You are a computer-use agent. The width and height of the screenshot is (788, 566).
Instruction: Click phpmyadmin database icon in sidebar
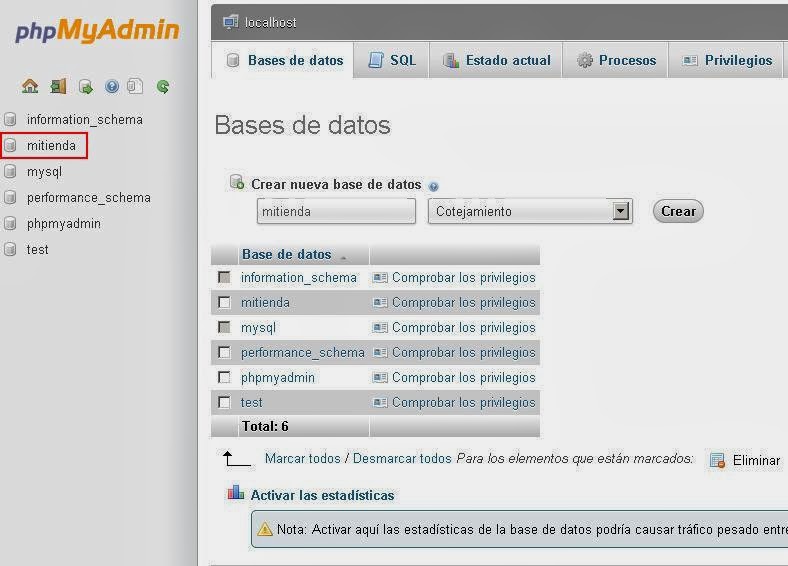[10, 224]
